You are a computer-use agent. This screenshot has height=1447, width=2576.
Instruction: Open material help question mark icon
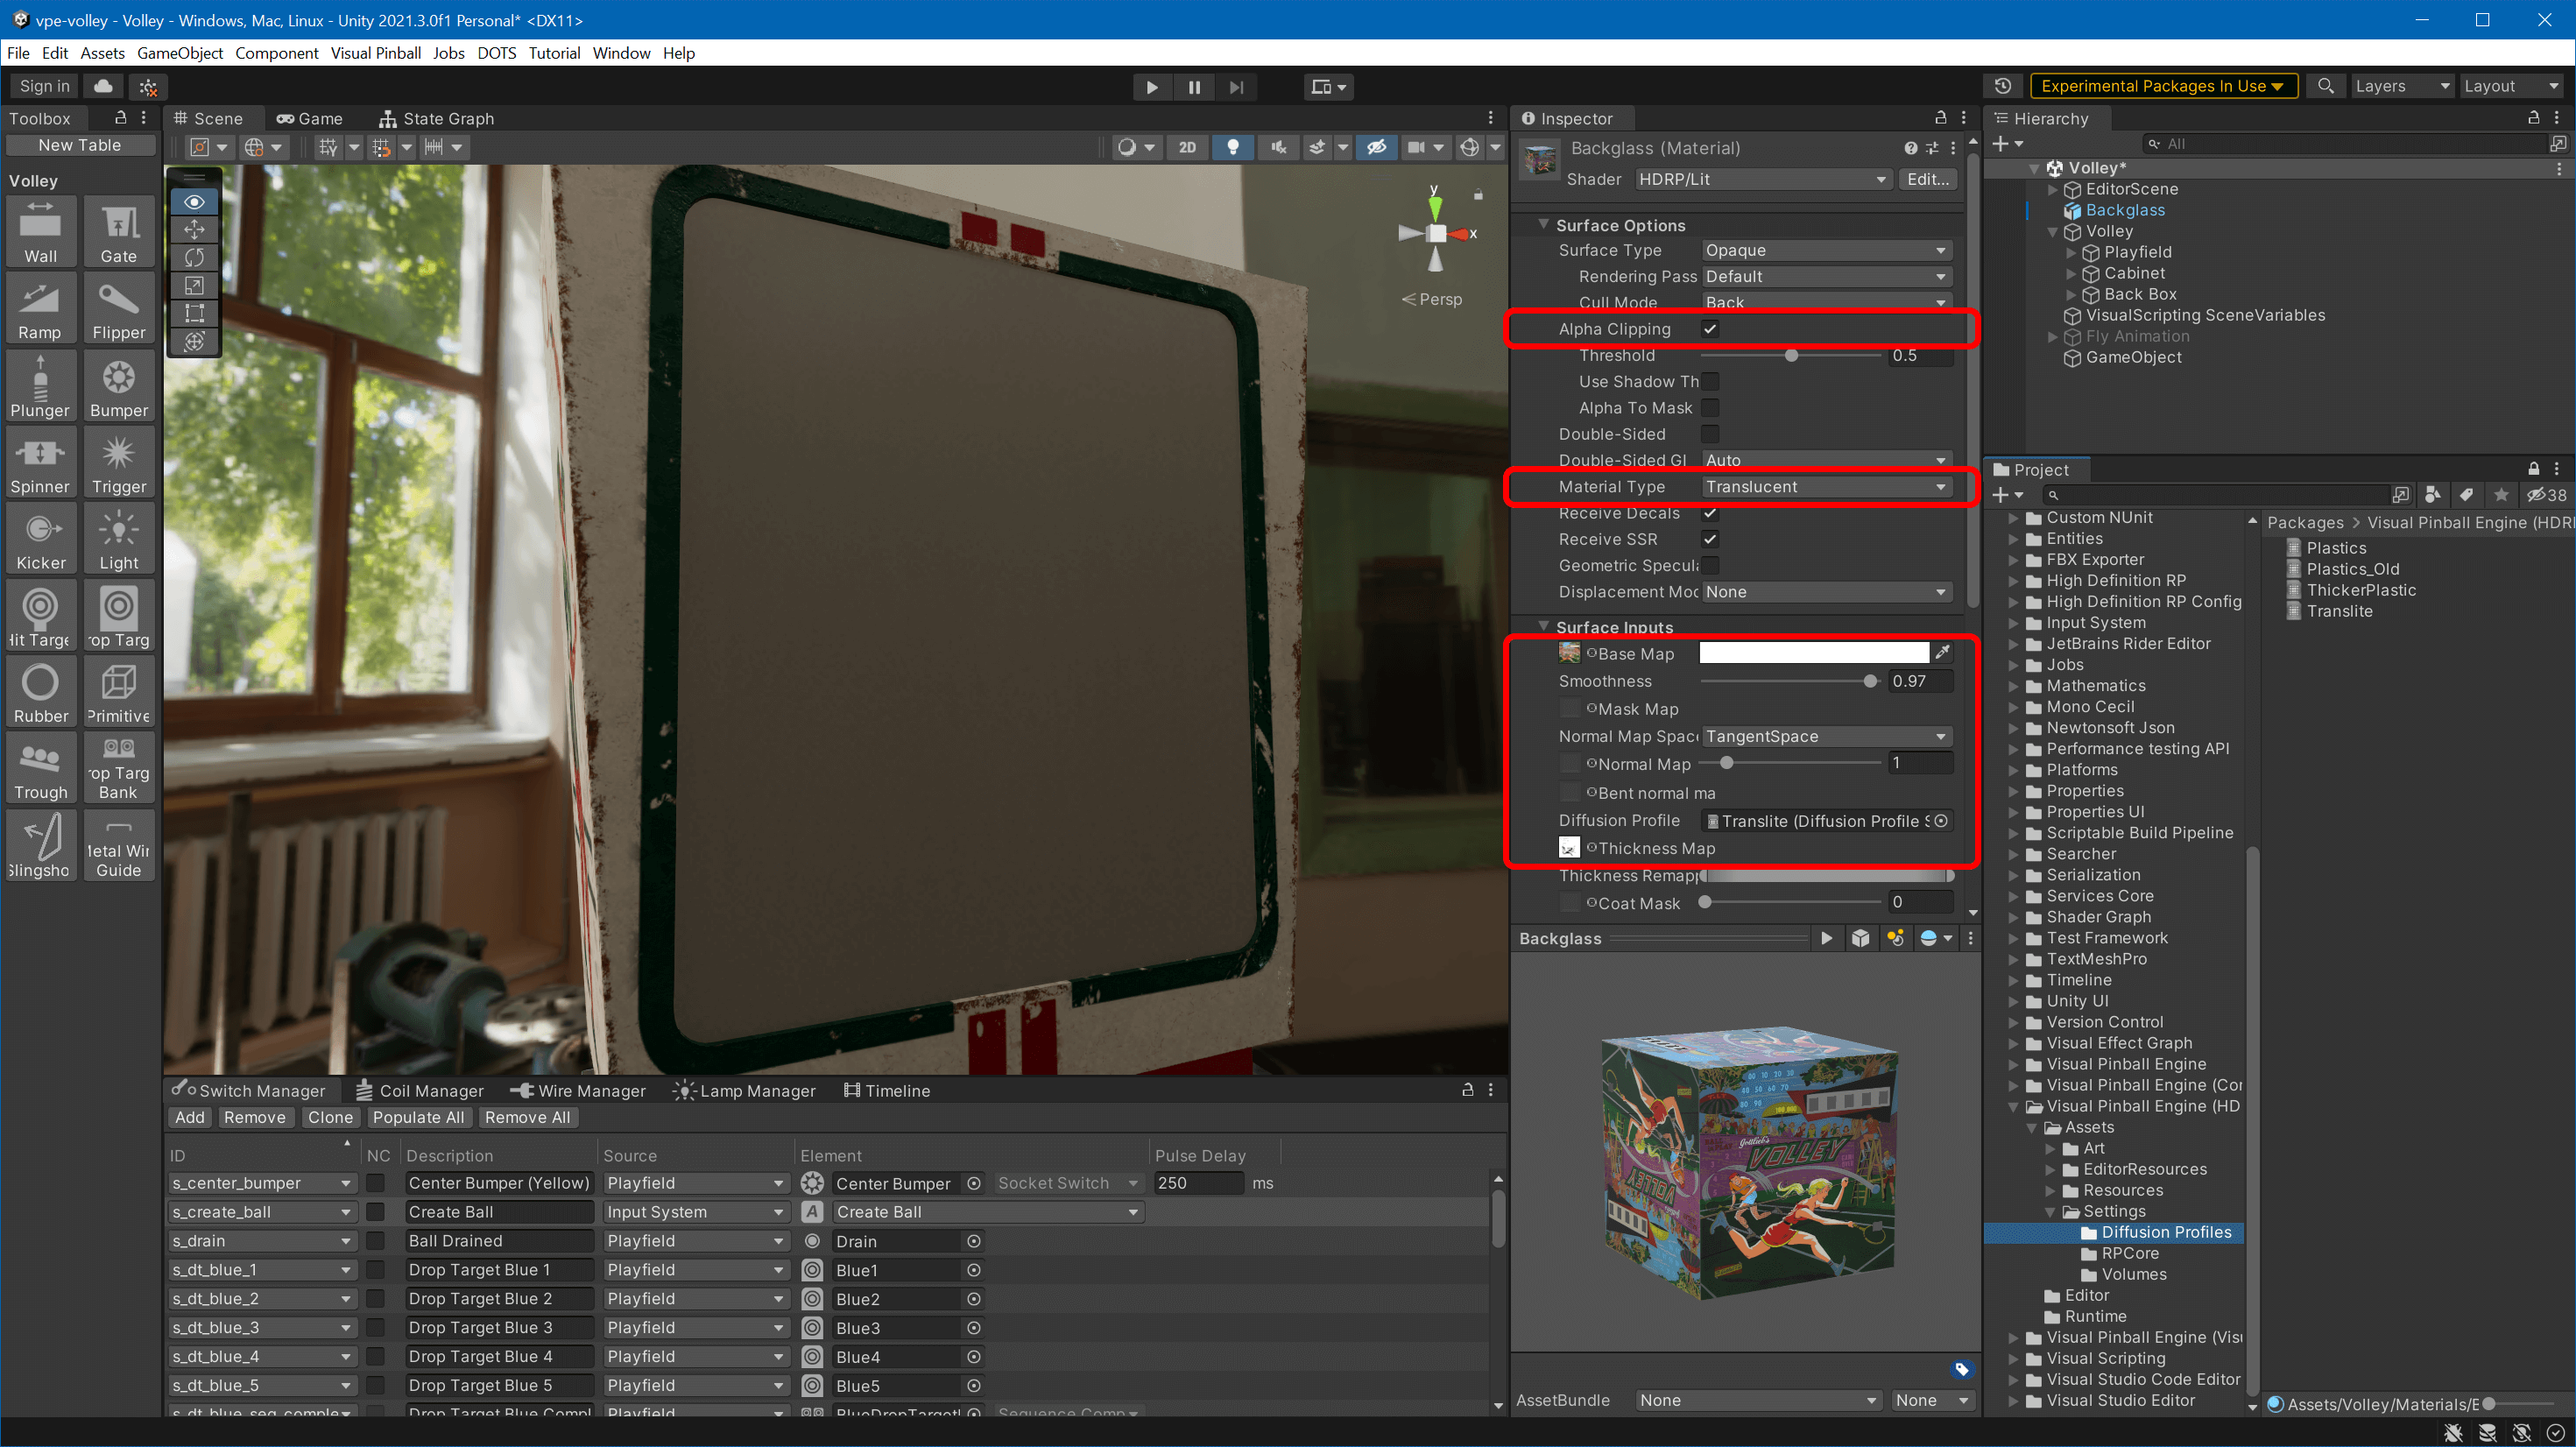[x=1911, y=148]
